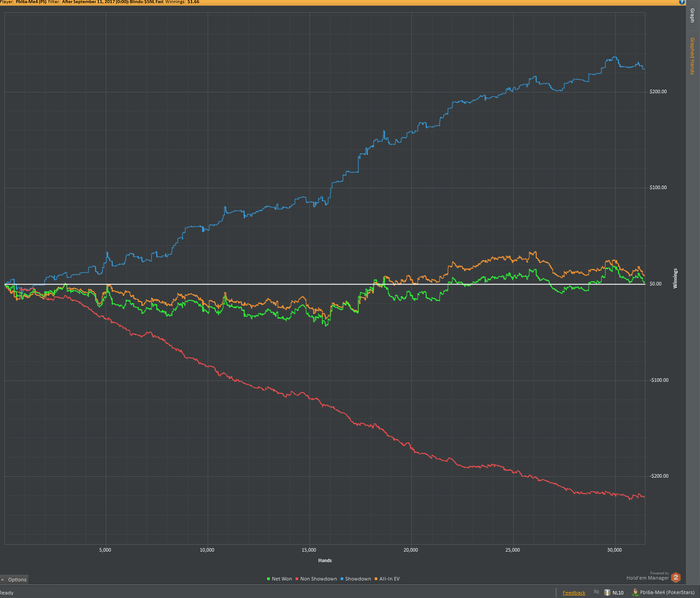700x598 pixels.
Task: Switch to the Graphed Hands side tab
Action: 692,56
